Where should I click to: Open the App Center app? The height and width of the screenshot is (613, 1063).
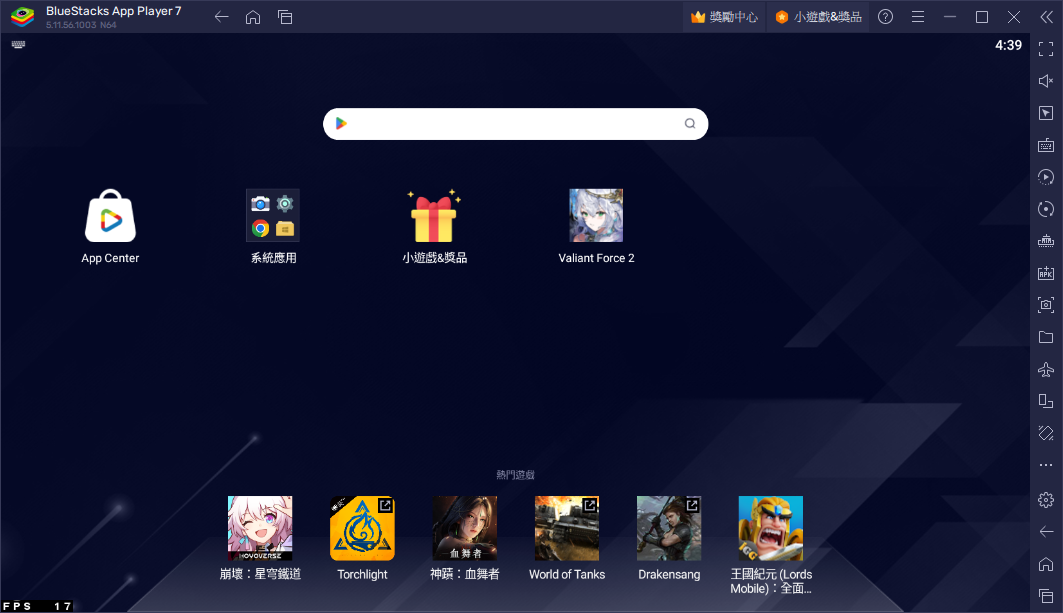point(111,216)
